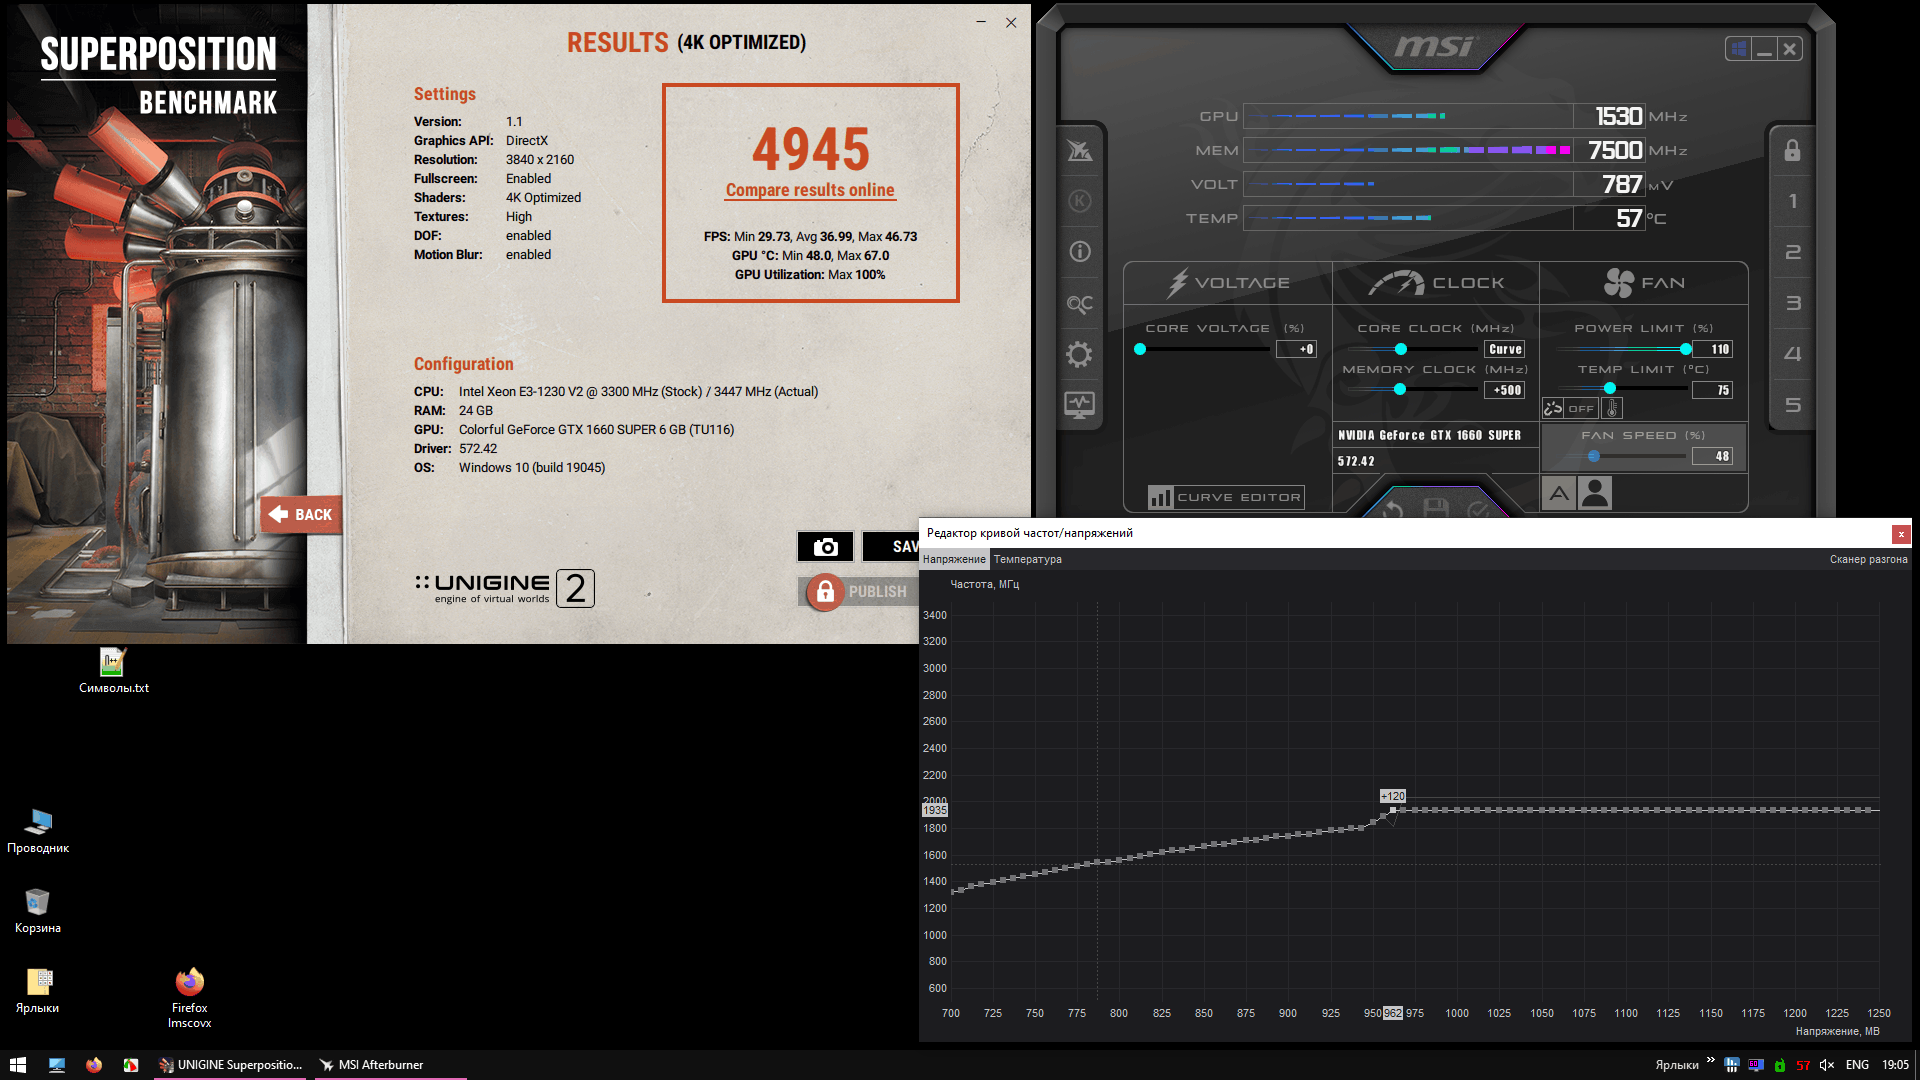1920x1080 pixels.
Task: Click the memory clock +500 value field
Action: (1505, 390)
